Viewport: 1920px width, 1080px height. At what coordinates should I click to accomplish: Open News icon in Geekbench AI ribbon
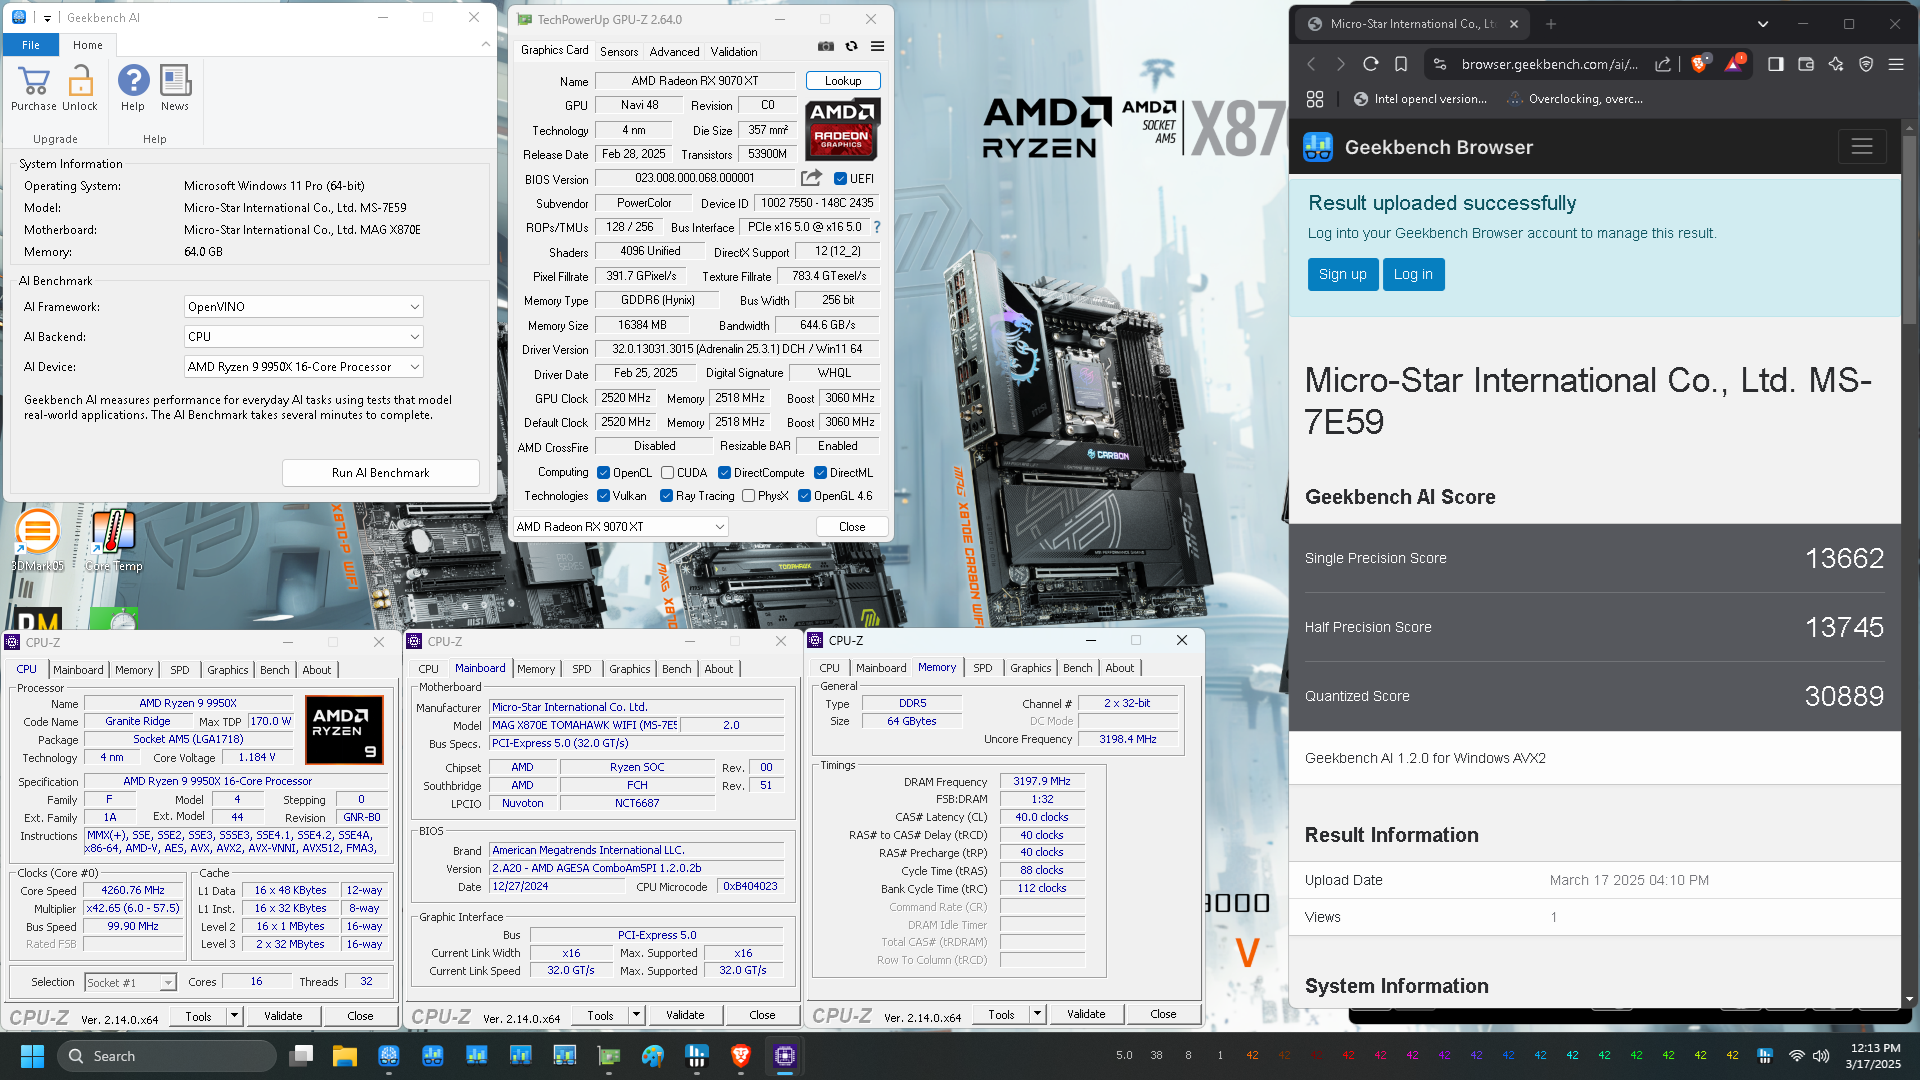click(175, 81)
